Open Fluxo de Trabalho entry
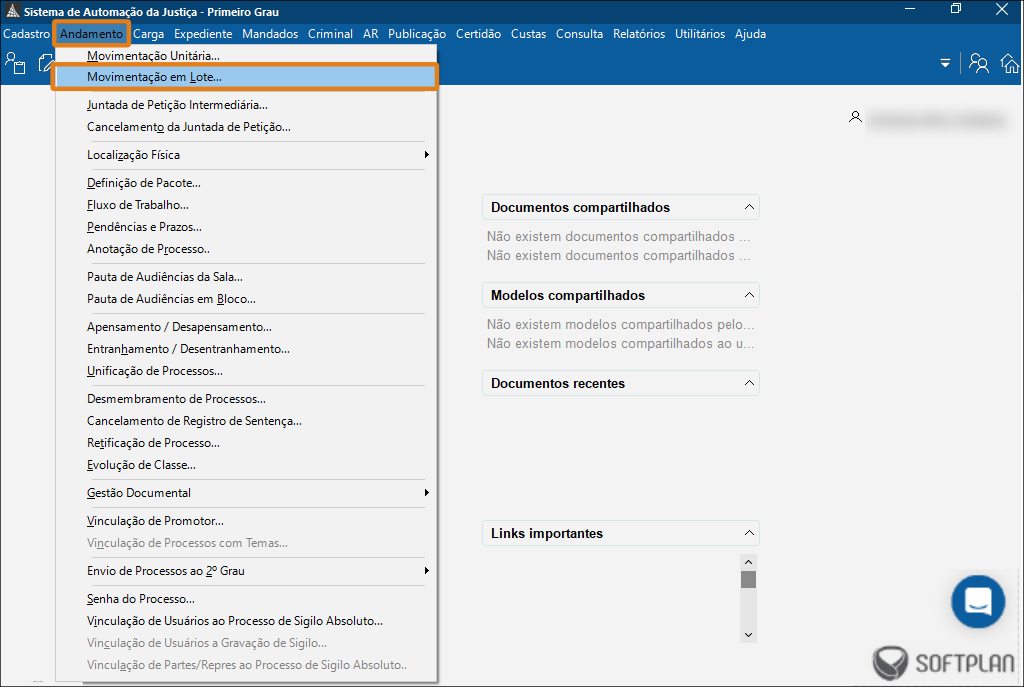 (x=246, y=205)
